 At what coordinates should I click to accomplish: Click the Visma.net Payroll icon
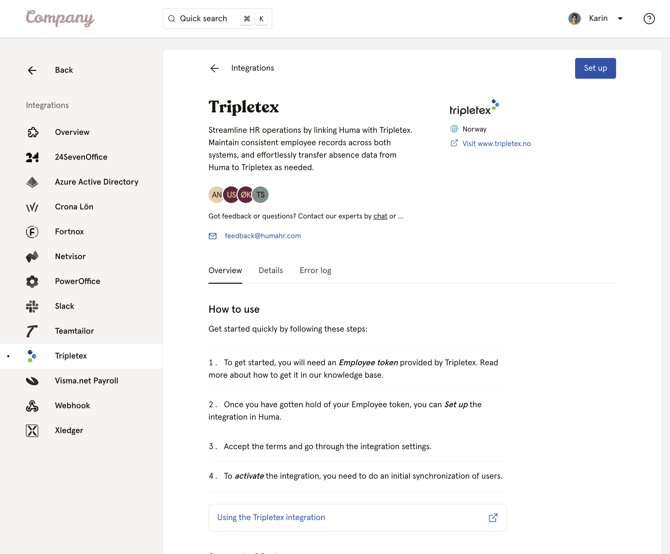[x=32, y=381]
